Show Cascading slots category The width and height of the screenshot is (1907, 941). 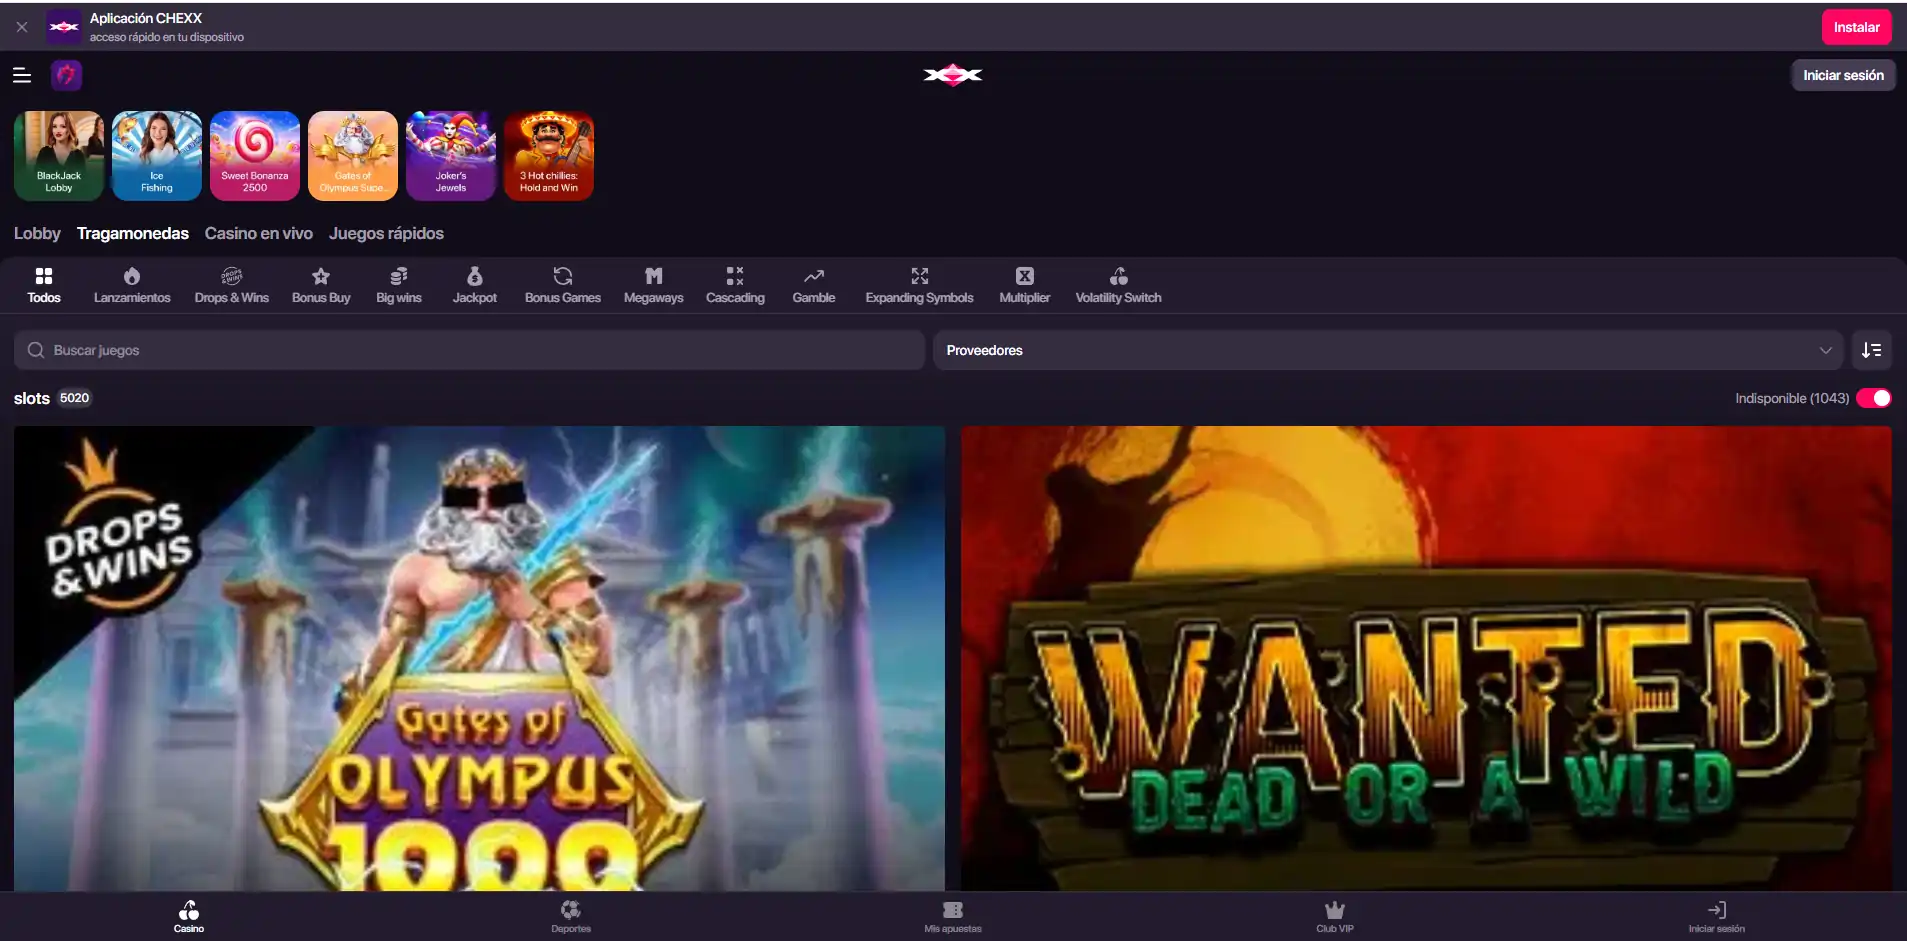coord(735,285)
